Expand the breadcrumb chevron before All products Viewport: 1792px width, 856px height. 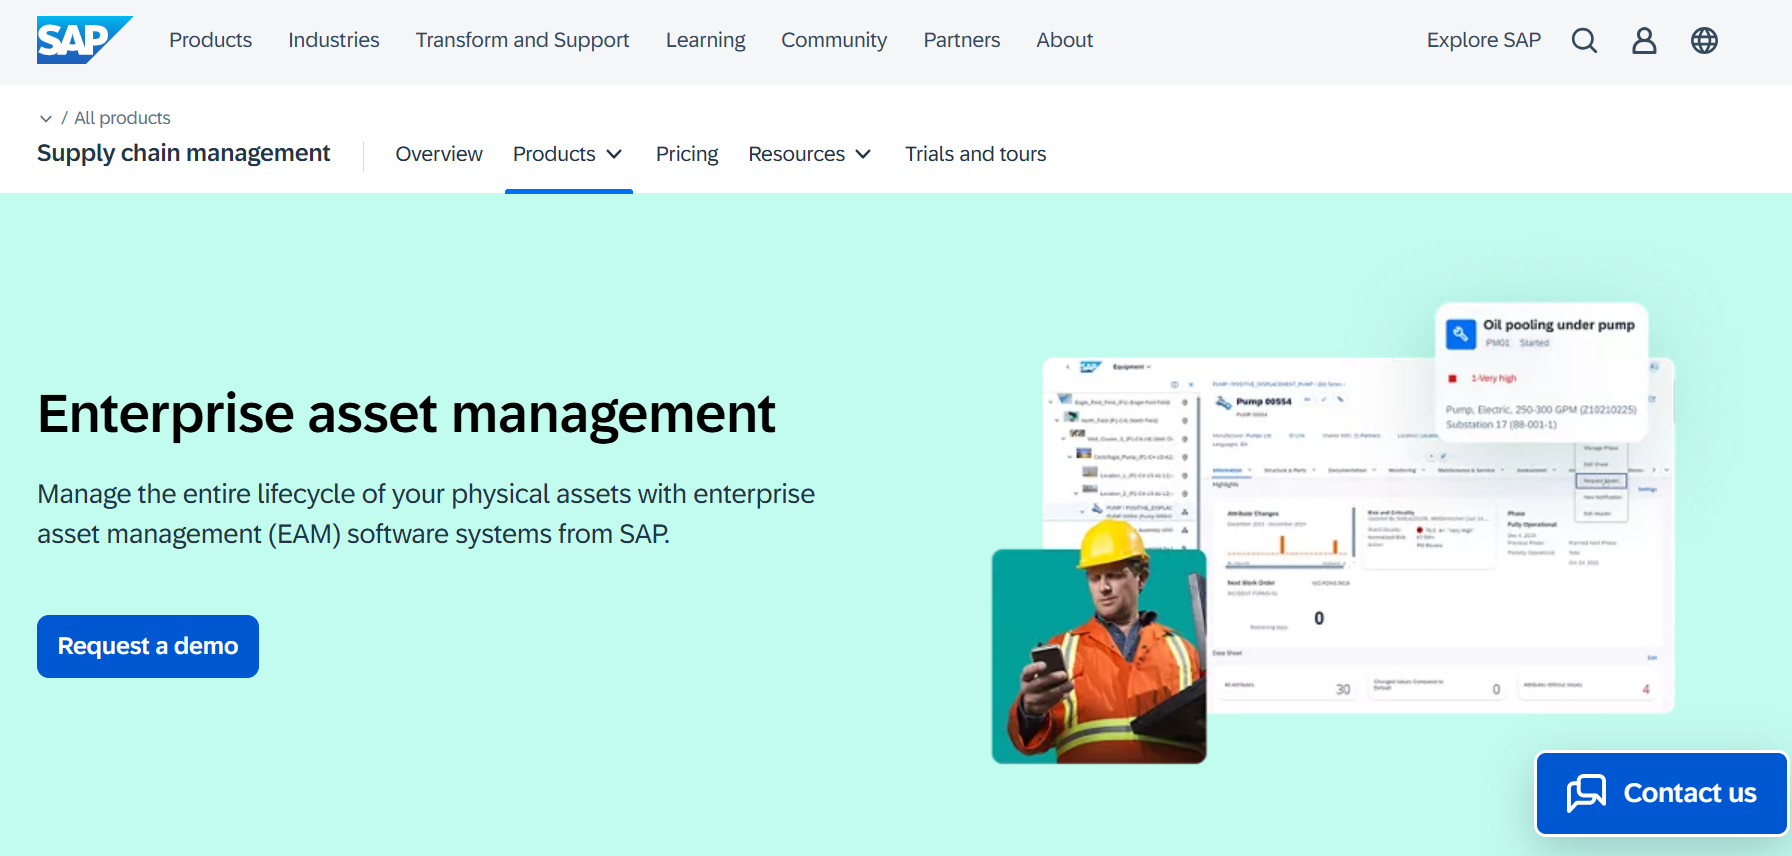45,118
